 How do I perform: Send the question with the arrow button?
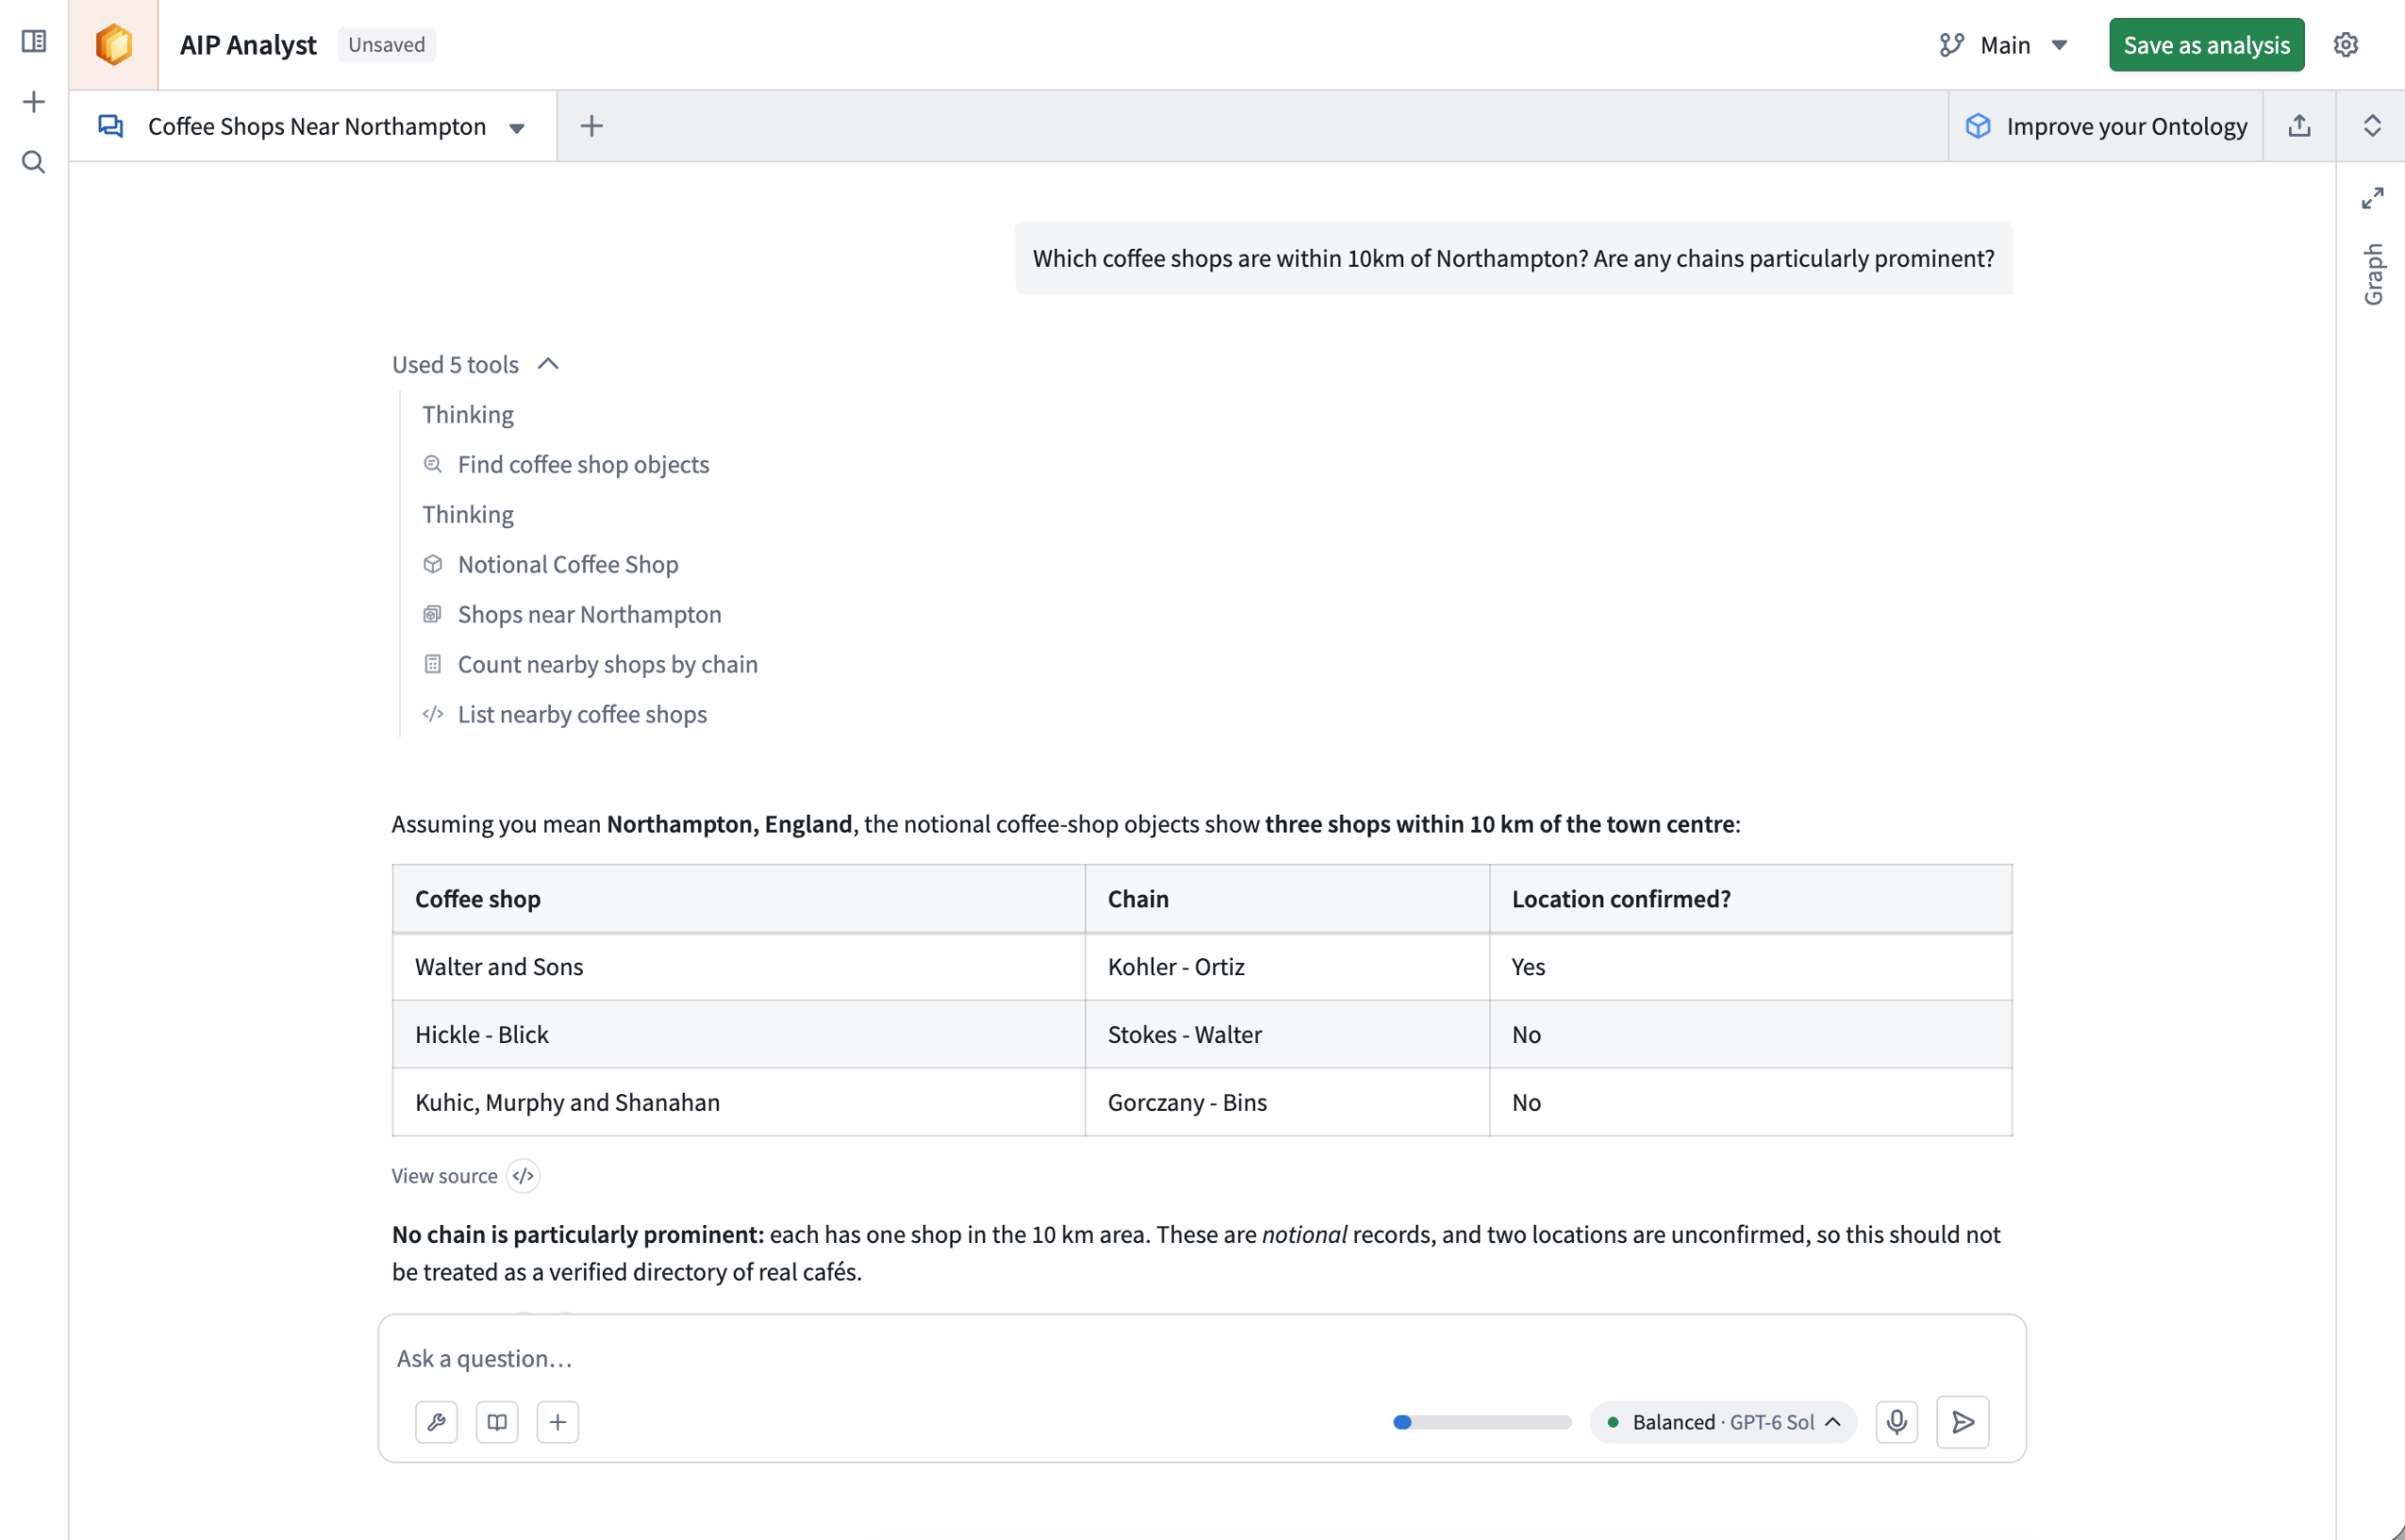[x=1962, y=1422]
